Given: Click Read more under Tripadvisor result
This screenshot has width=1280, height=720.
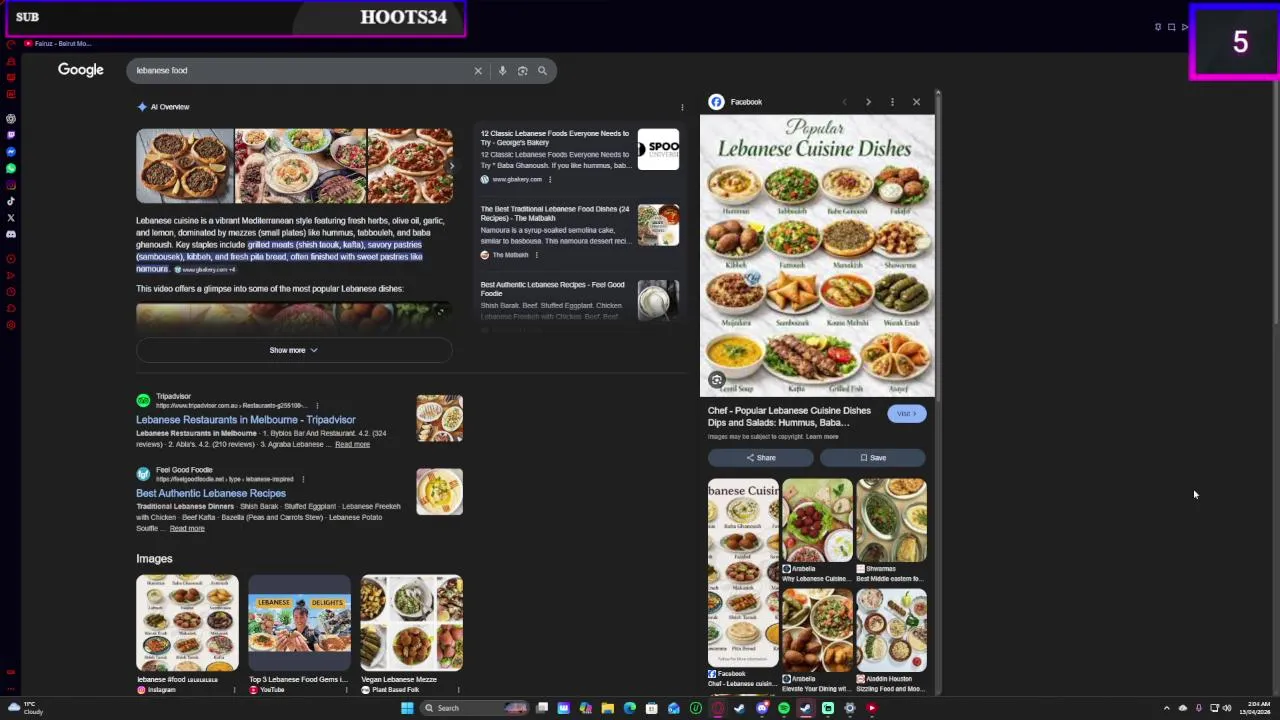Looking at the screenshot, I should pyautogui.click(x=352, y=444).
